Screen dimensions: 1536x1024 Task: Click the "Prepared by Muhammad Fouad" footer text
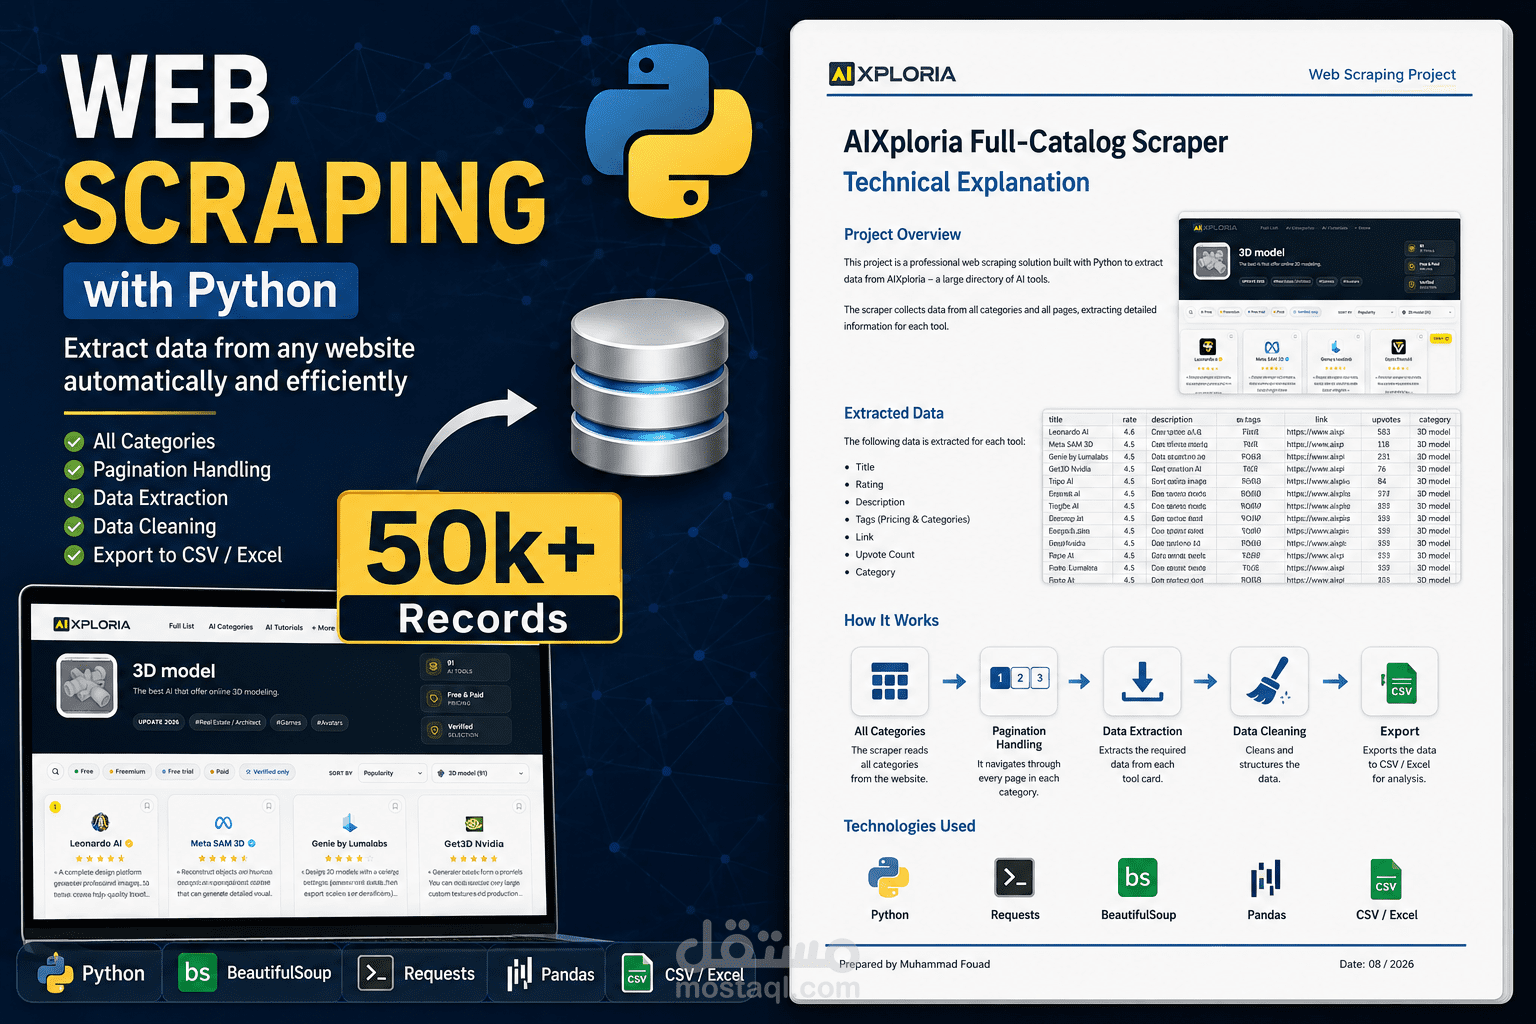[x=915, y=964]
